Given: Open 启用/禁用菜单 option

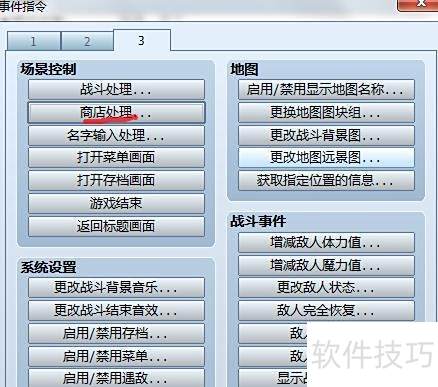Looking at the screenshot, I should (116, 356).
